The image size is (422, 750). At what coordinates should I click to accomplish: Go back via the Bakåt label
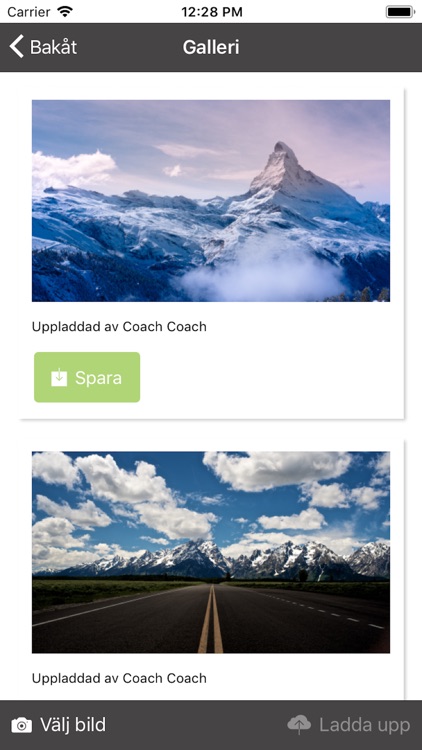click(x=53, y=47)
